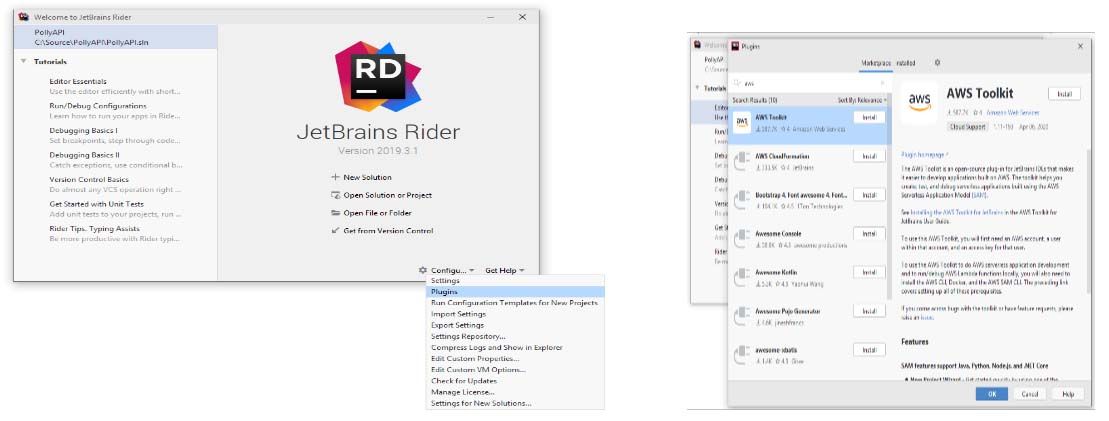Install AWS Toolkit from results list
1109x421 pixels.
click(x=869, y=117)
